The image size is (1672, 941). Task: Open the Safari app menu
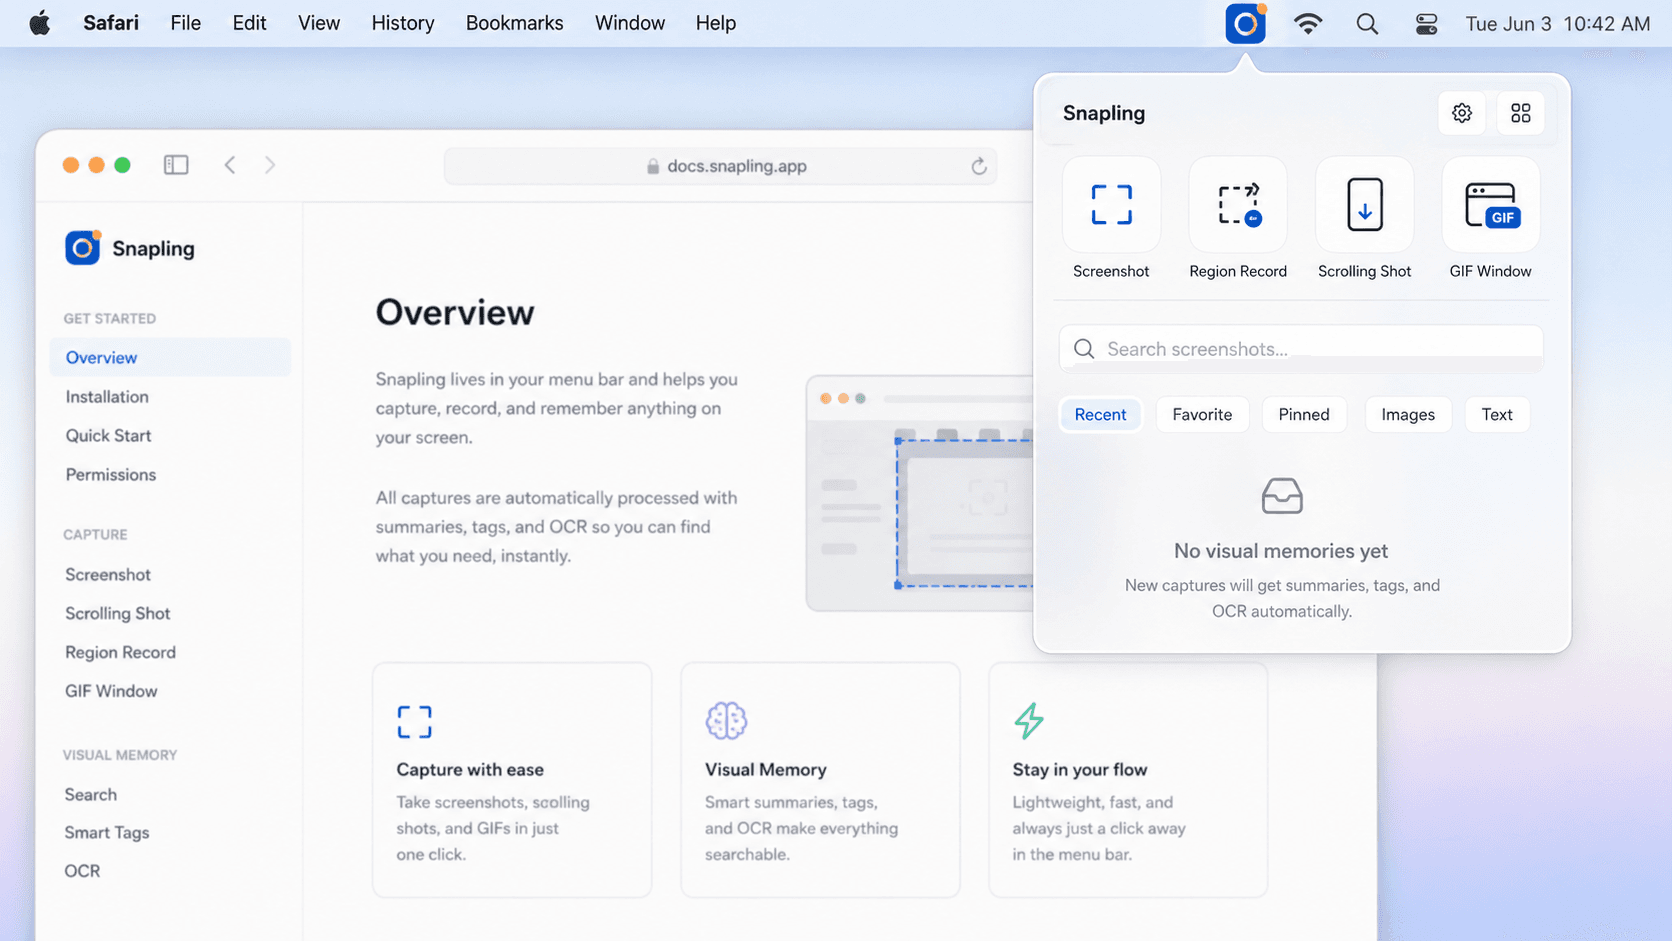pos(111,23)
